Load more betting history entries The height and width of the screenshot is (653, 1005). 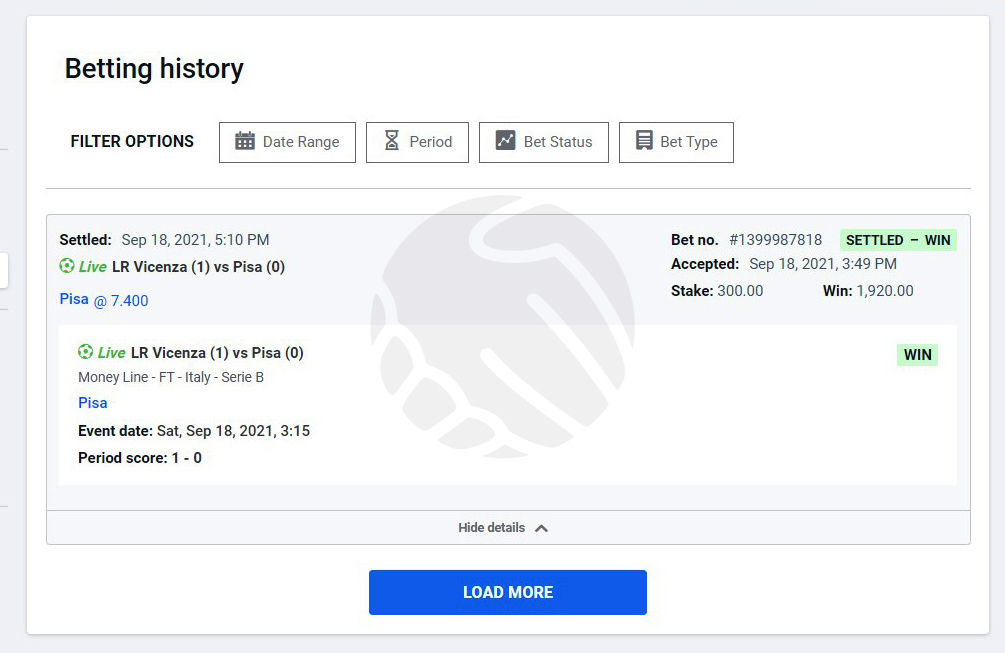(x=508, y=592)
